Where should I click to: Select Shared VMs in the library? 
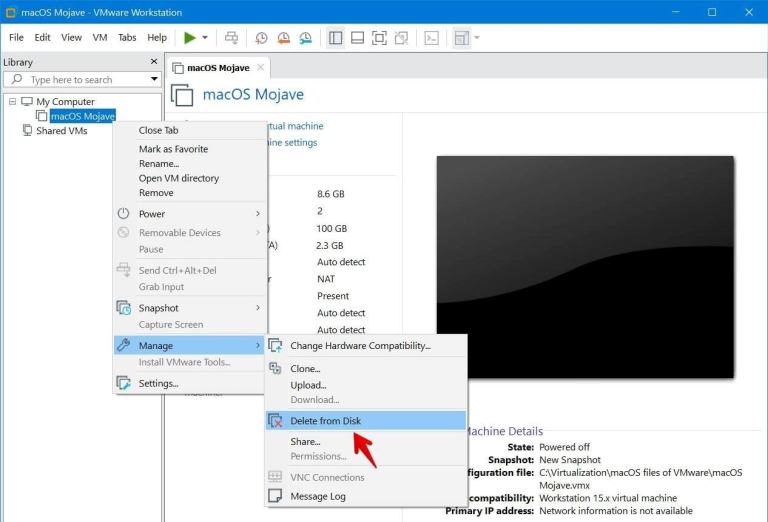[62, 131]
